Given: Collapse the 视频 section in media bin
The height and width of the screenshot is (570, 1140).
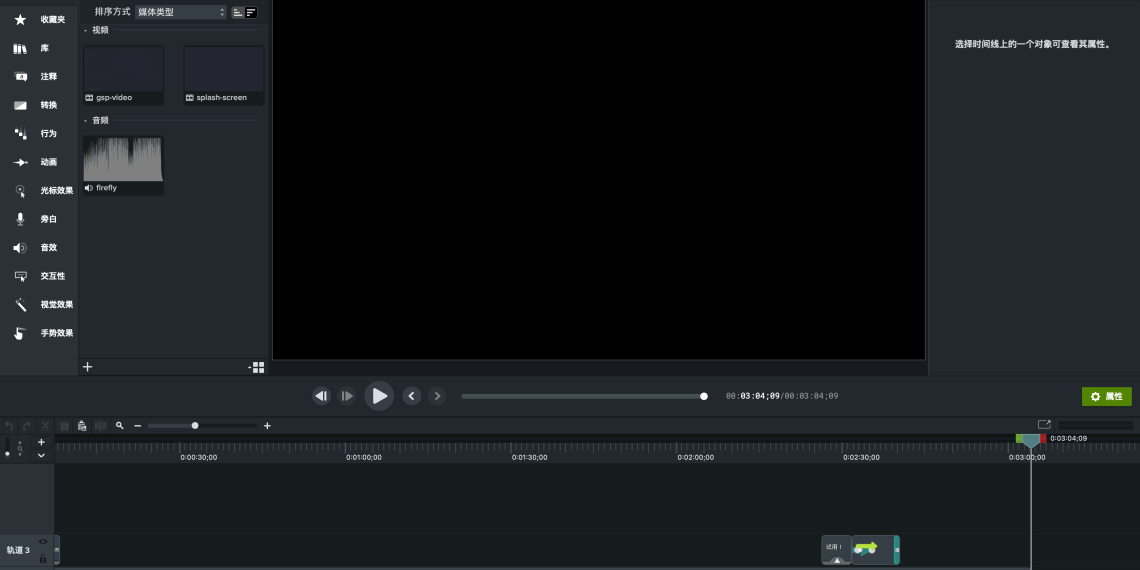Looking at the screenshot, I should (x=85, y=30).
